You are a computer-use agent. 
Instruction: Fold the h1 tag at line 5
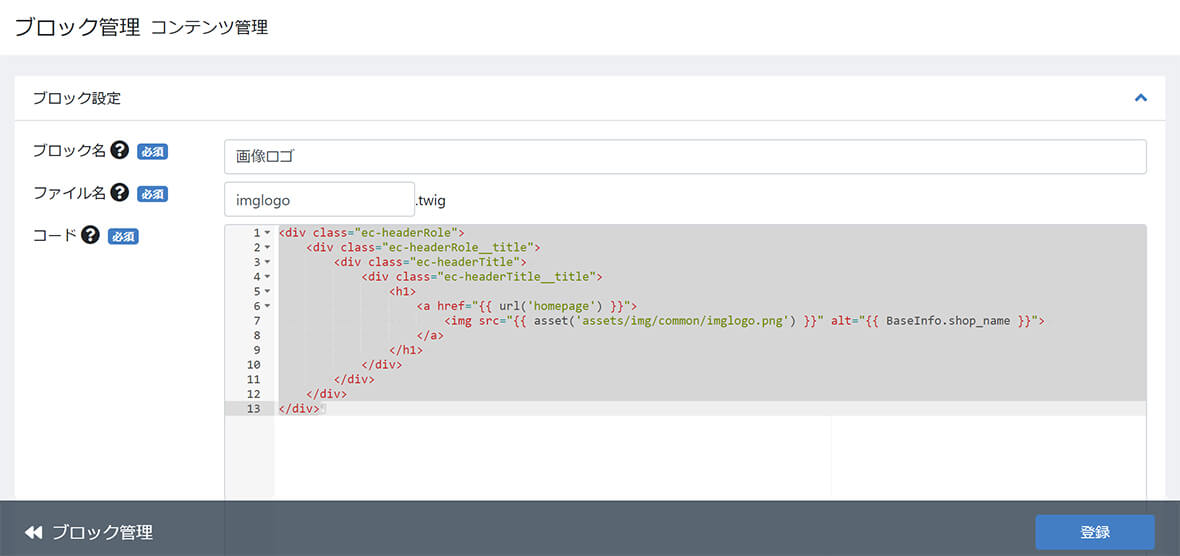click(268, 291)
